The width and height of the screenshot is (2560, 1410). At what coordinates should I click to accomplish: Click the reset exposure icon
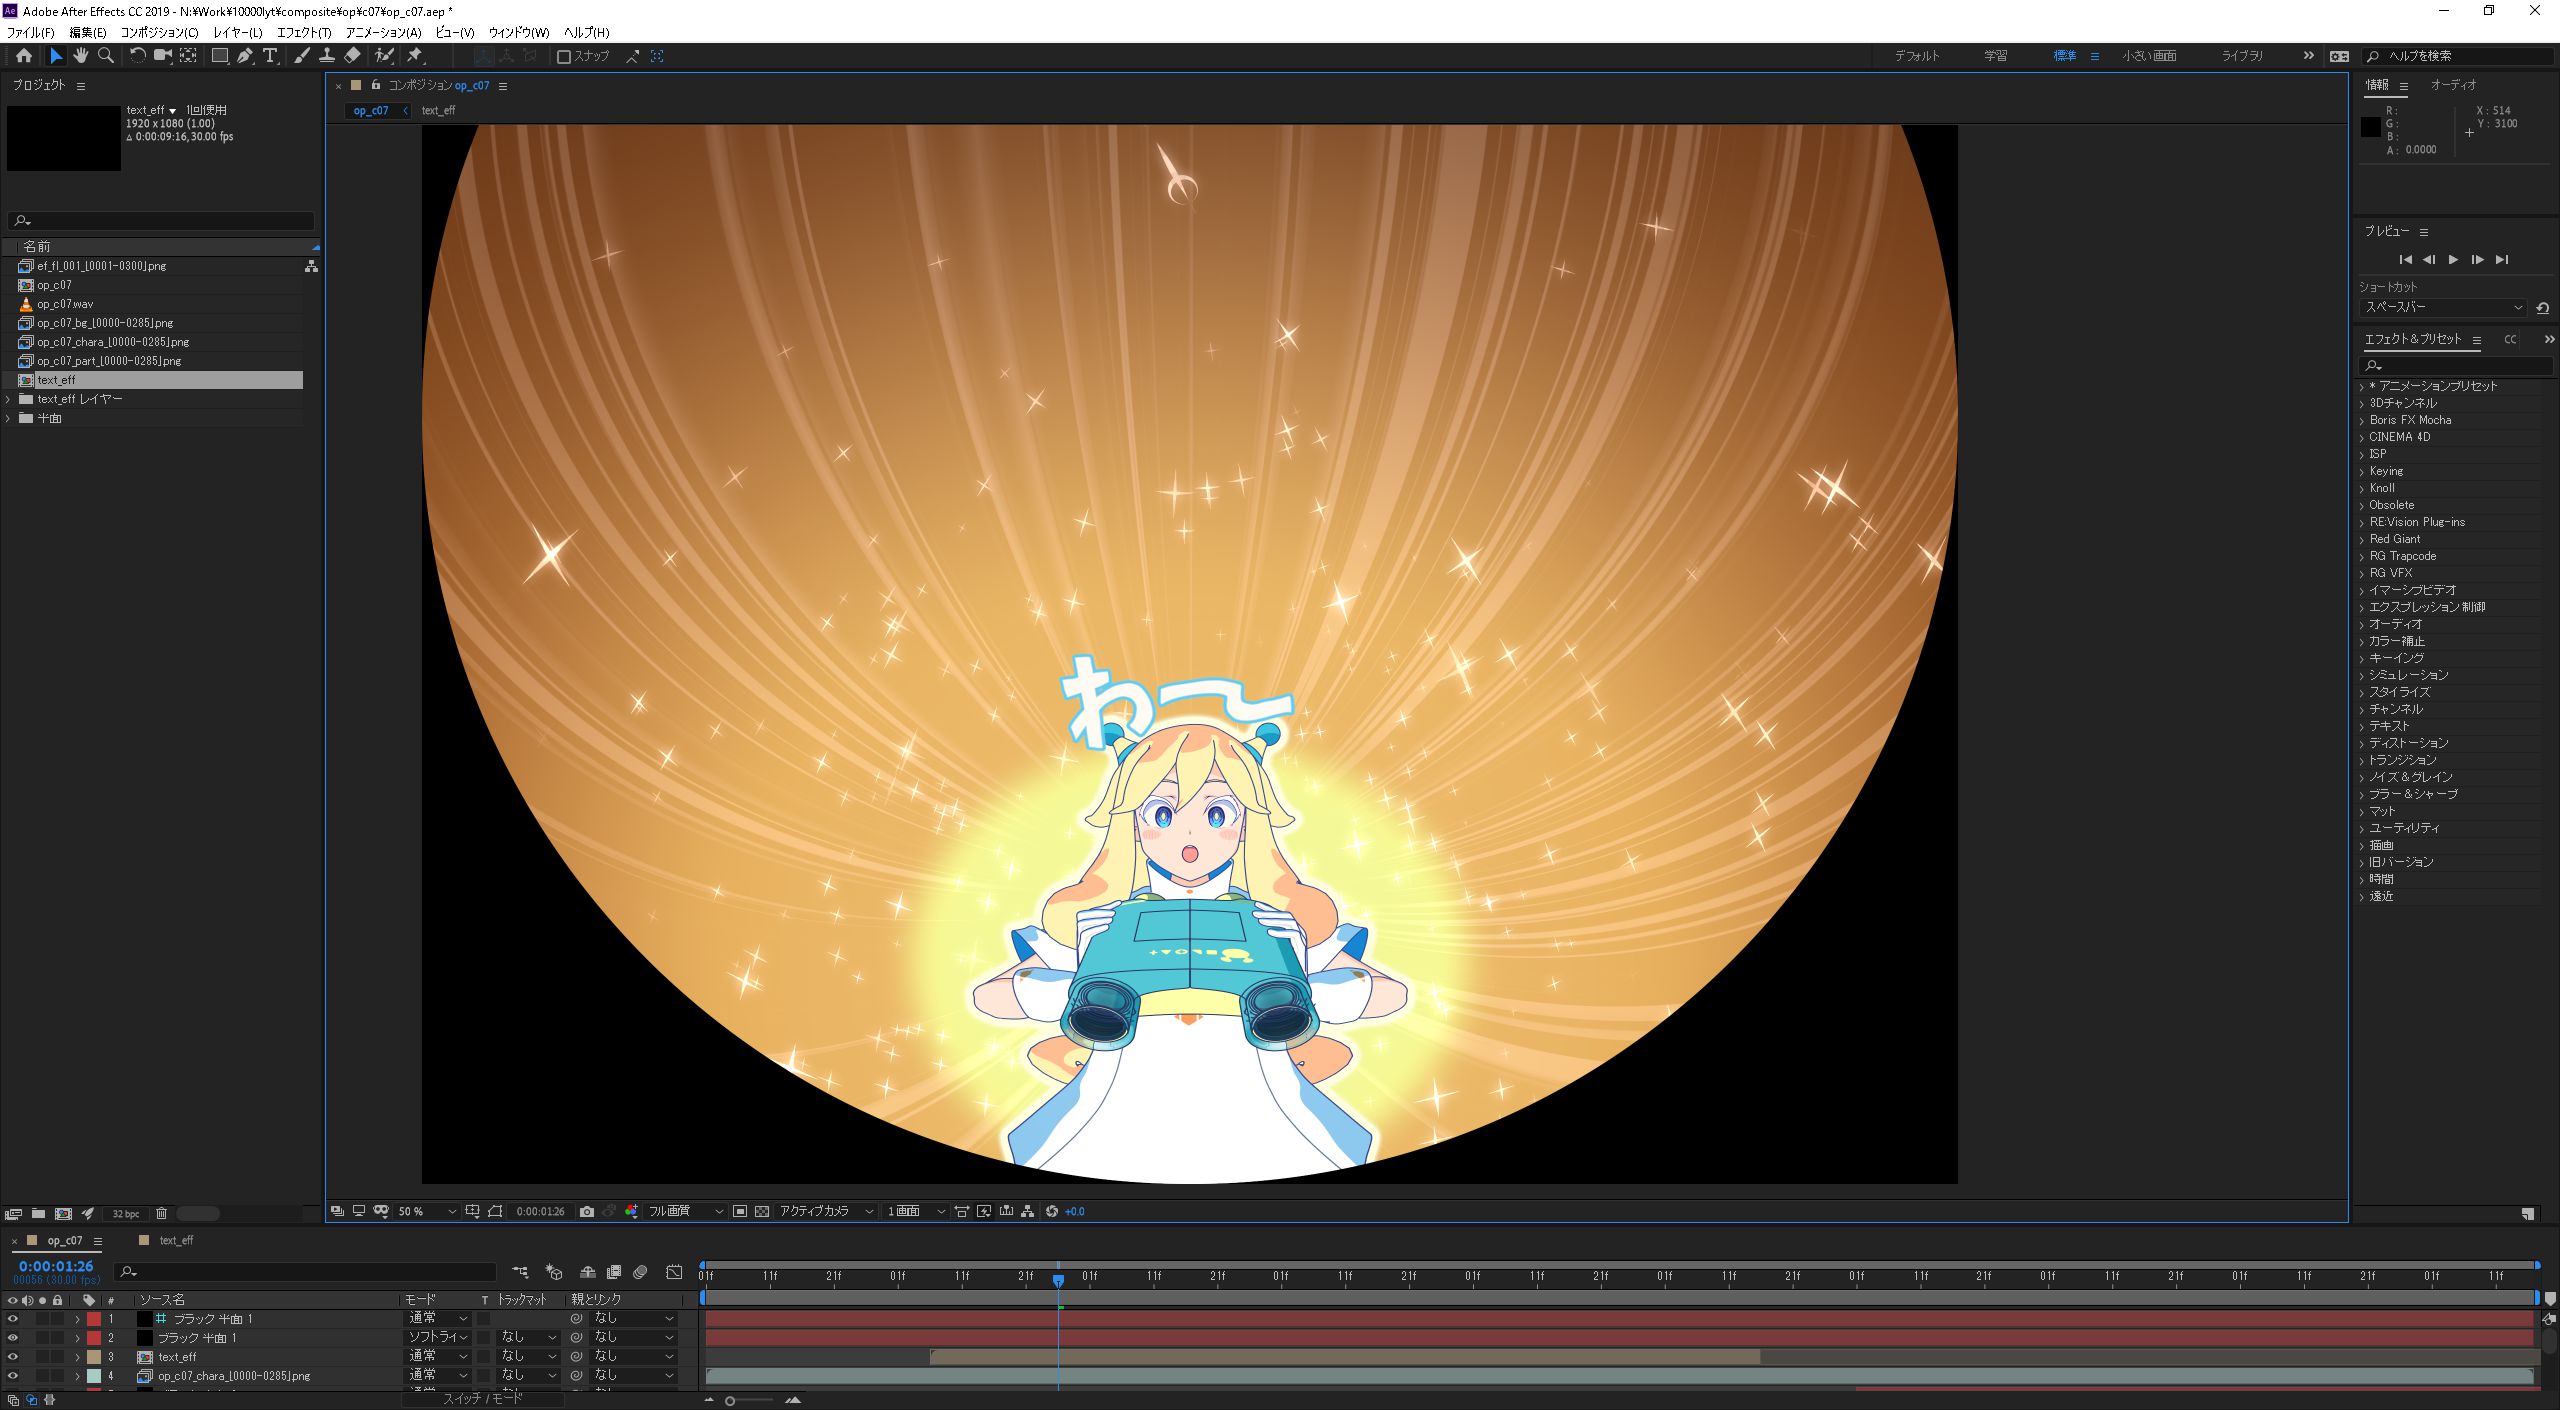coord(1052,1211)
